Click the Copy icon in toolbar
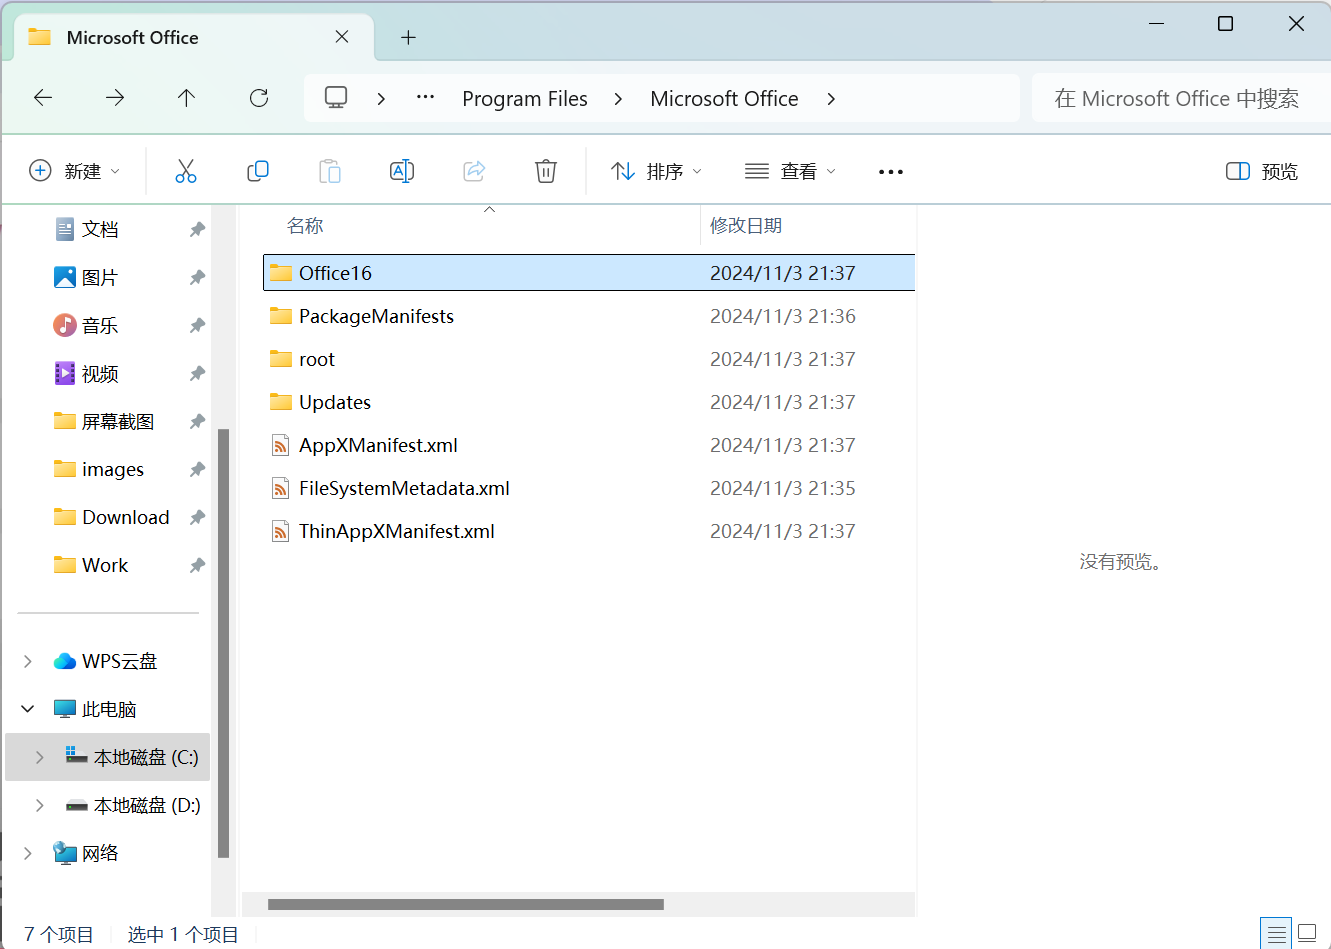The width and height of the screenshot is (1331, 949). [258, 171]
